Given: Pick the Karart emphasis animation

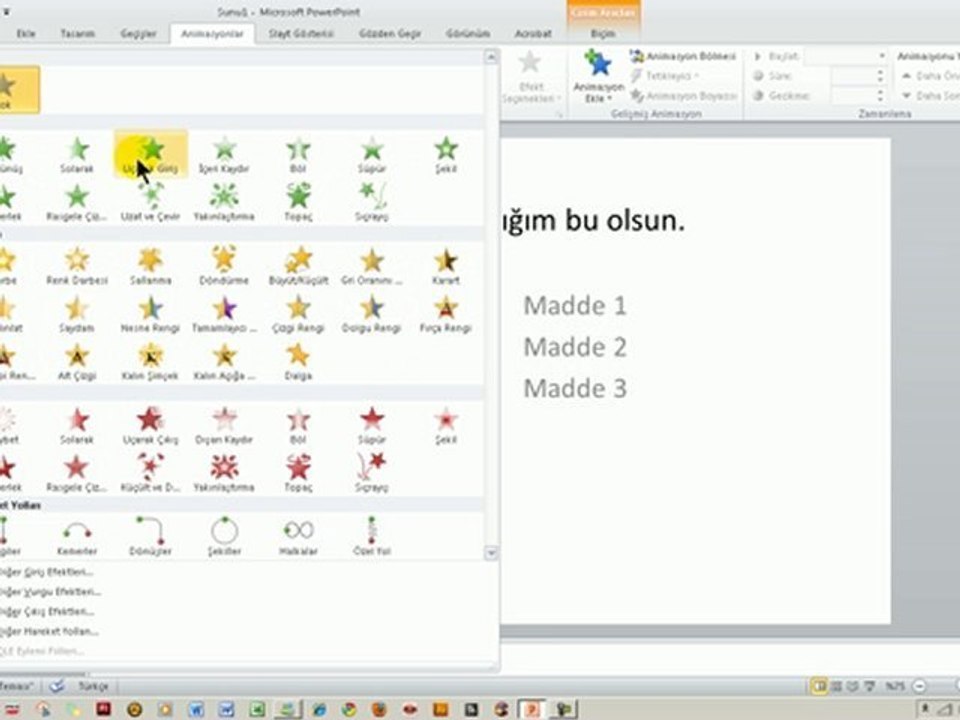Looking at the screenshot, I should [446, 266].
